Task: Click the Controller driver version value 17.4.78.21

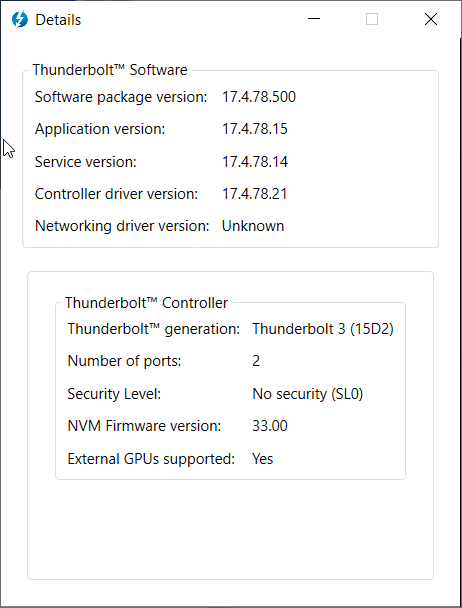Action: (x=254, y=194)
